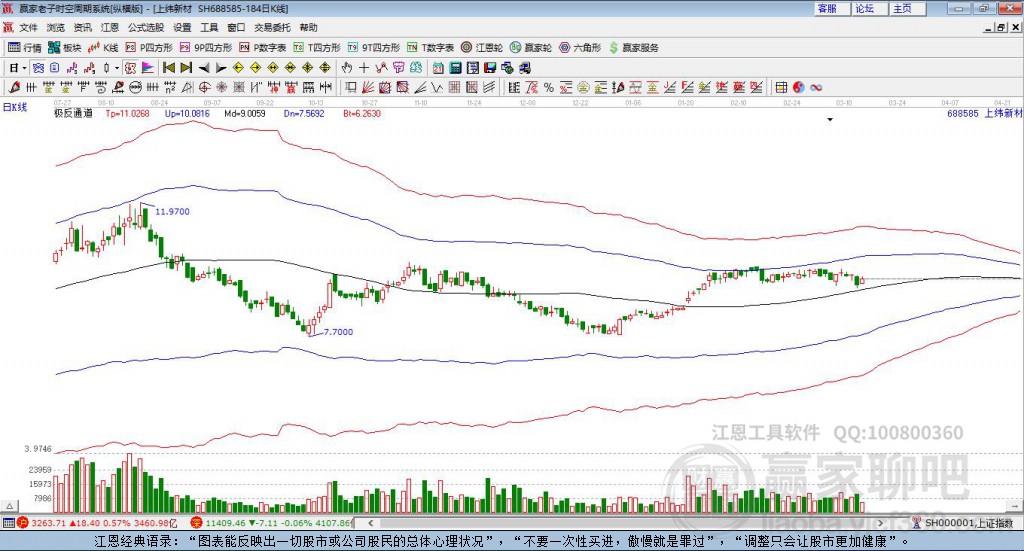Open the 公式选股 menu
The width and height of the screenshot is (1024, 551).
[146, 27]
